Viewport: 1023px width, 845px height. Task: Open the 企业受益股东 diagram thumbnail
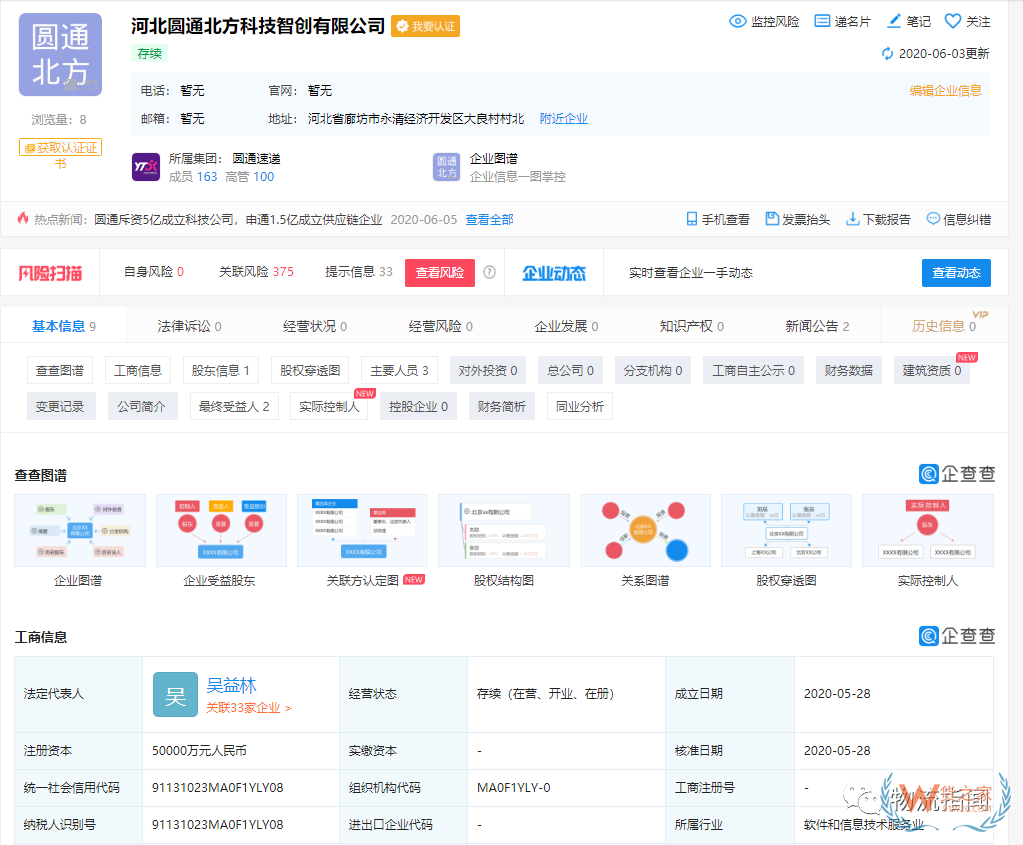(221, 530)
